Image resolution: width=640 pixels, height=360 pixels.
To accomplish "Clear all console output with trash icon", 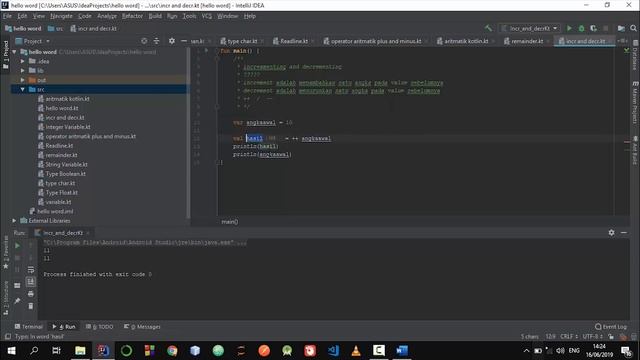I will (x=31, y=306).
